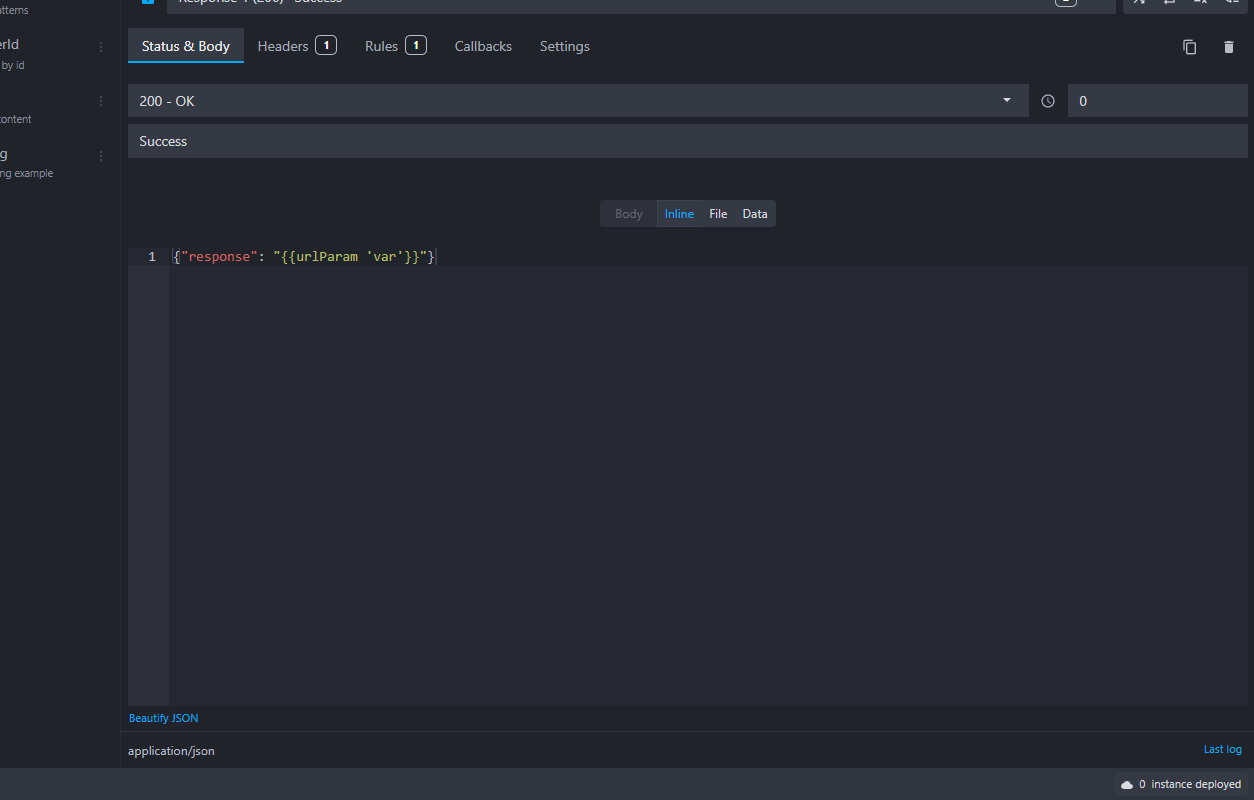The height and width of the screenshot is (800, 1254).
Task: Switch body type to File
Action: 718,213
